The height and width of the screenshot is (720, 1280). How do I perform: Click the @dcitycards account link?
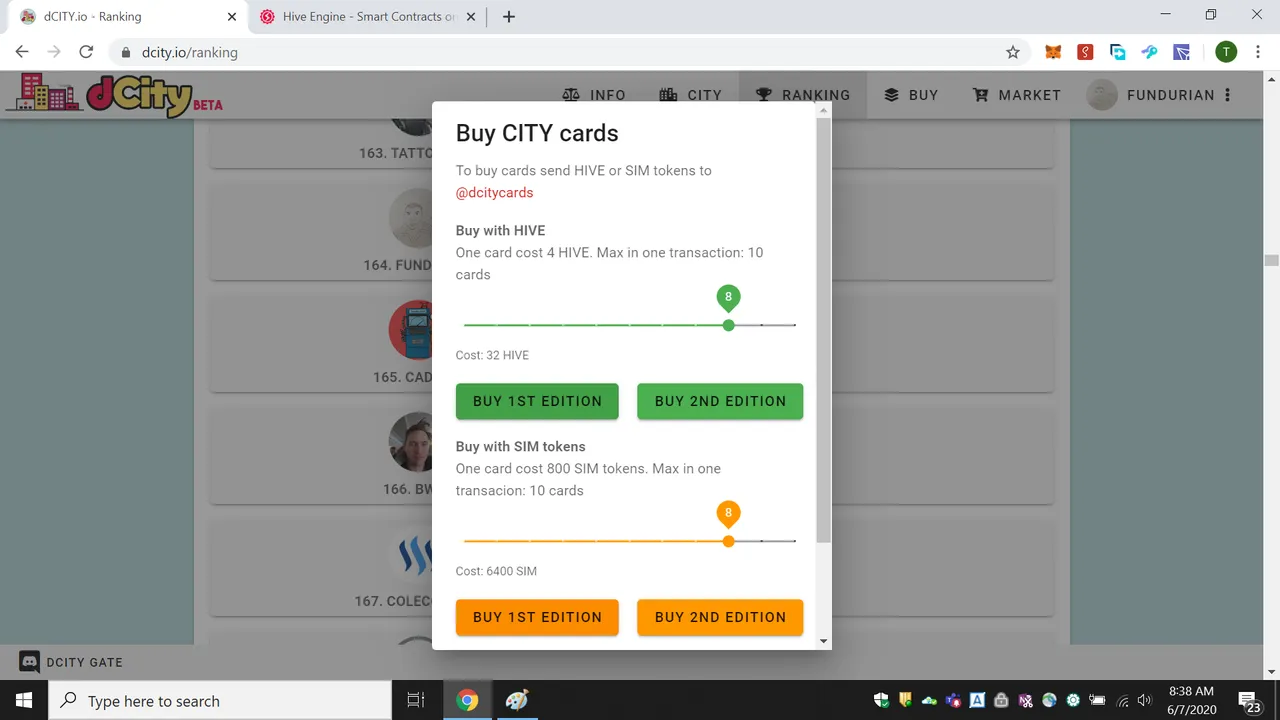tap(494, 192)
